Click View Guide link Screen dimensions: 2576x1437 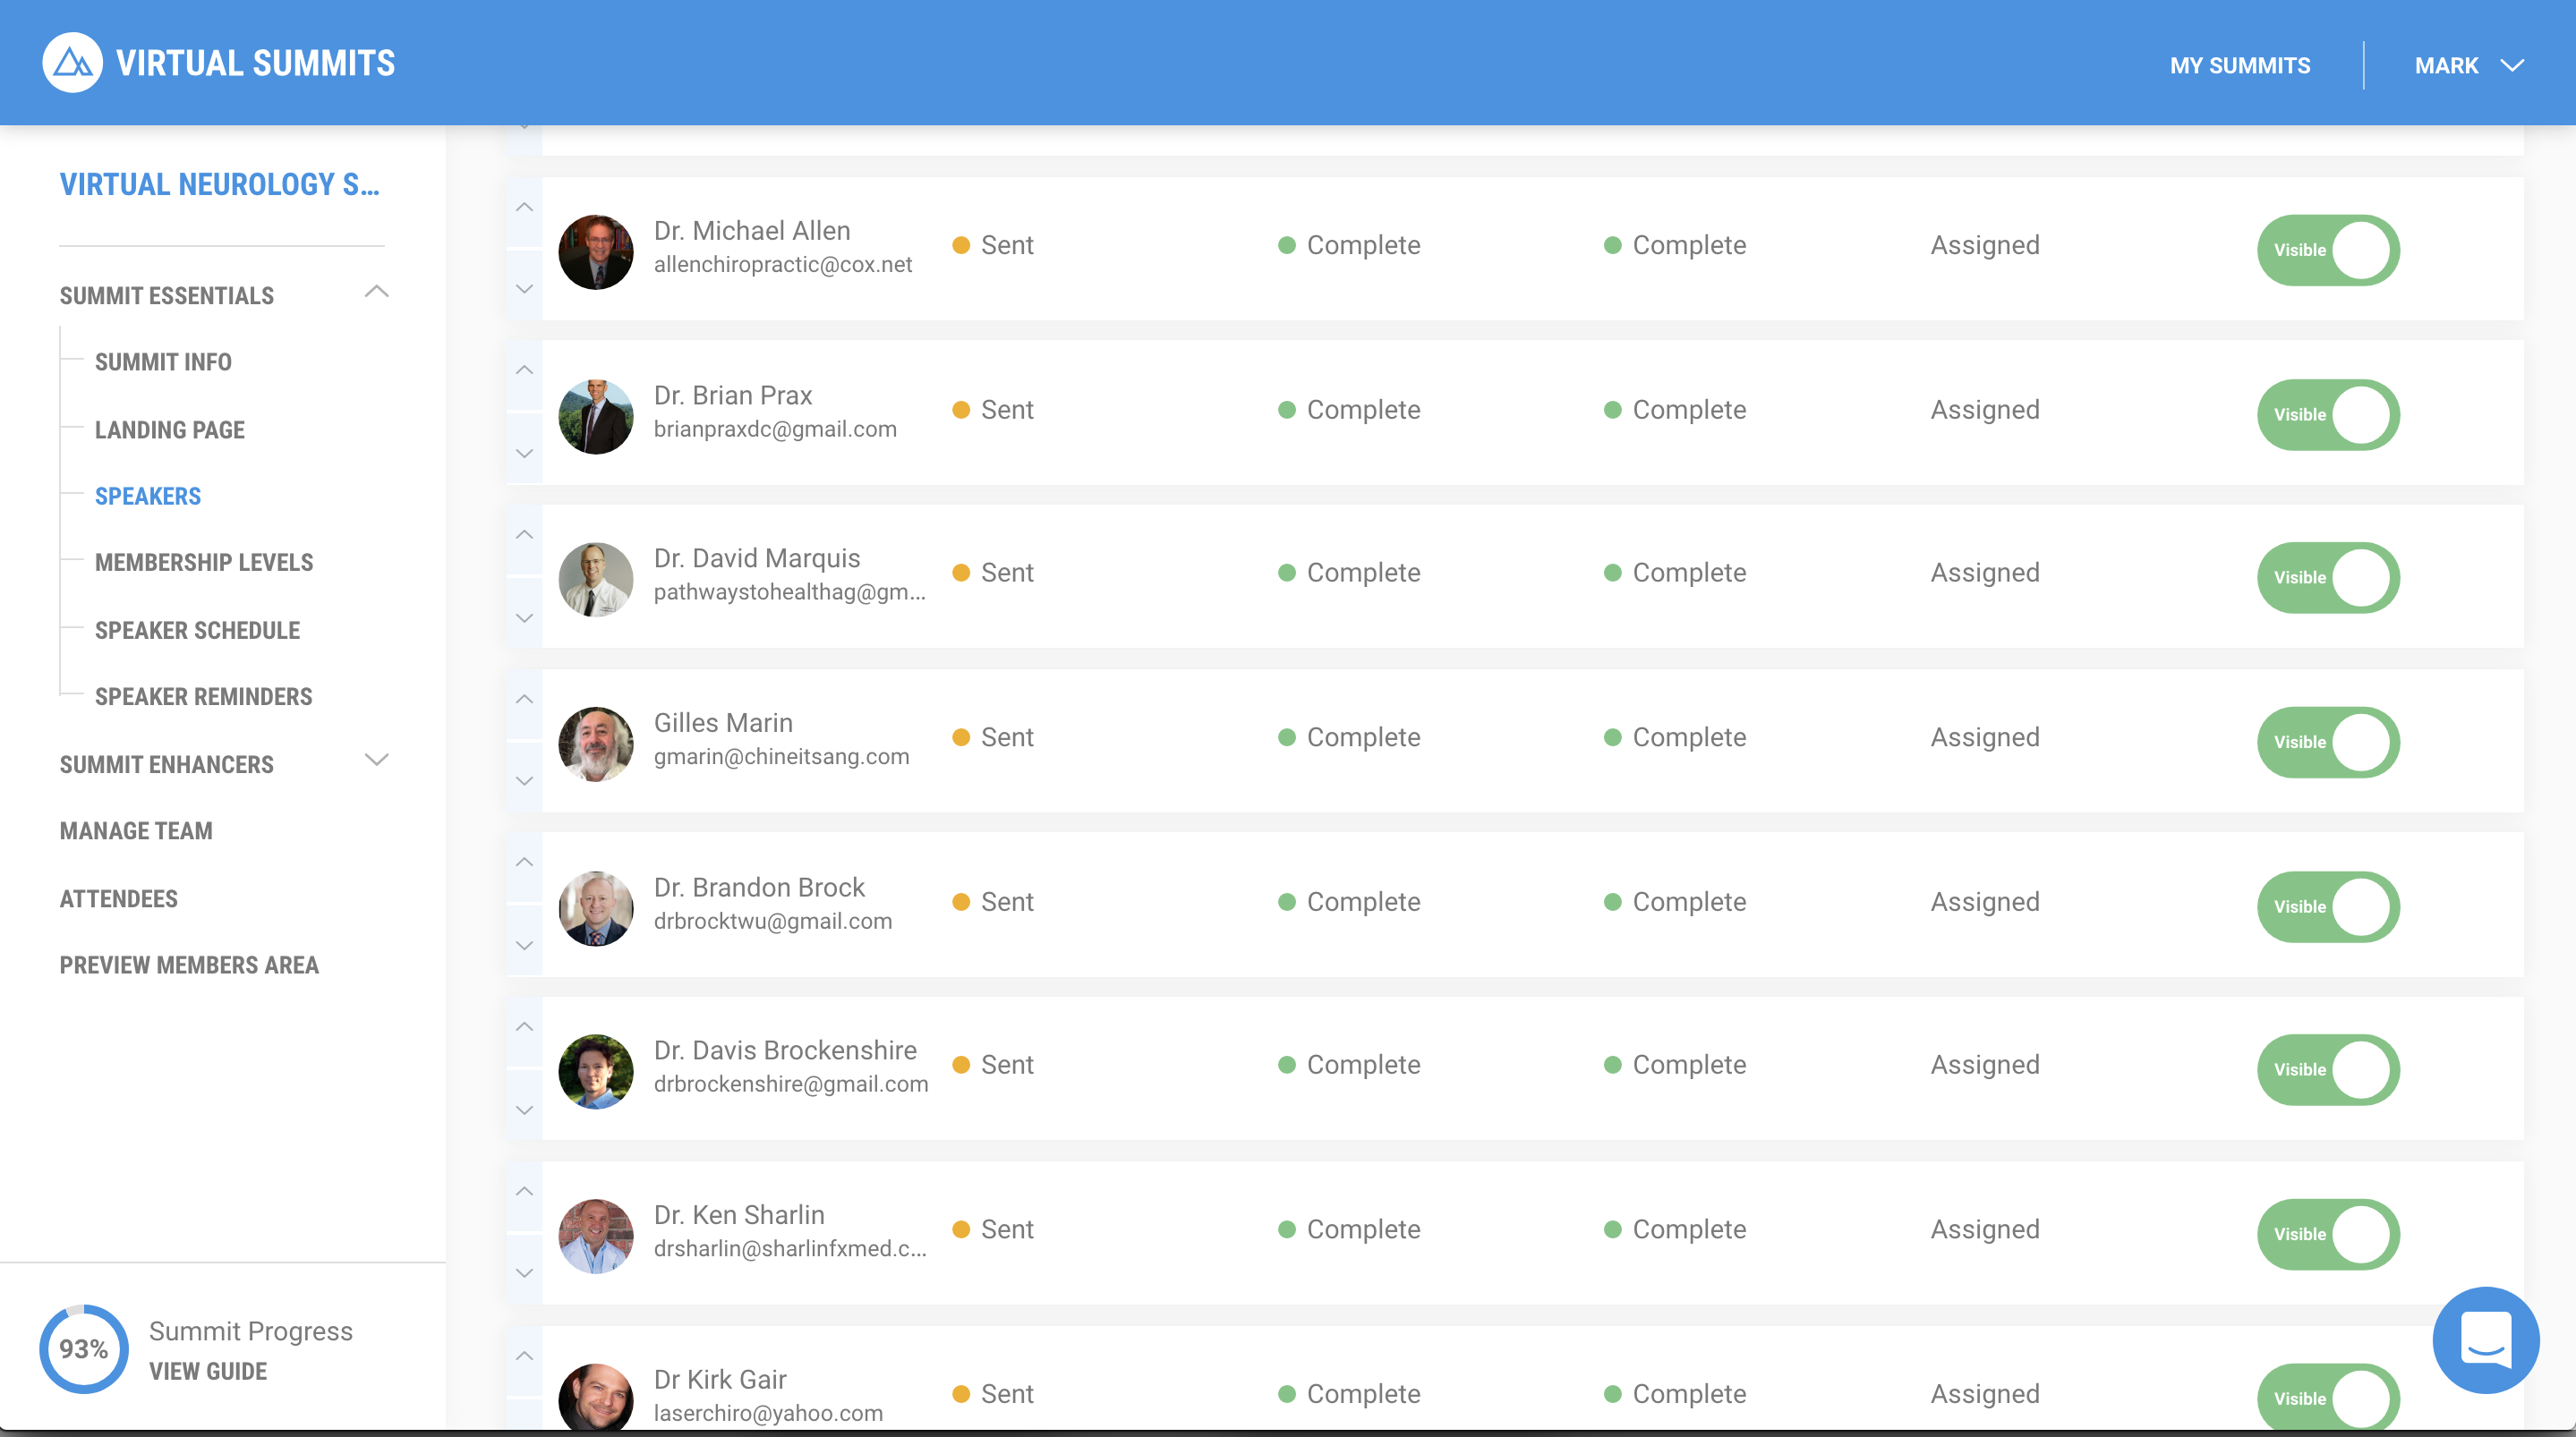[208, 1371]
